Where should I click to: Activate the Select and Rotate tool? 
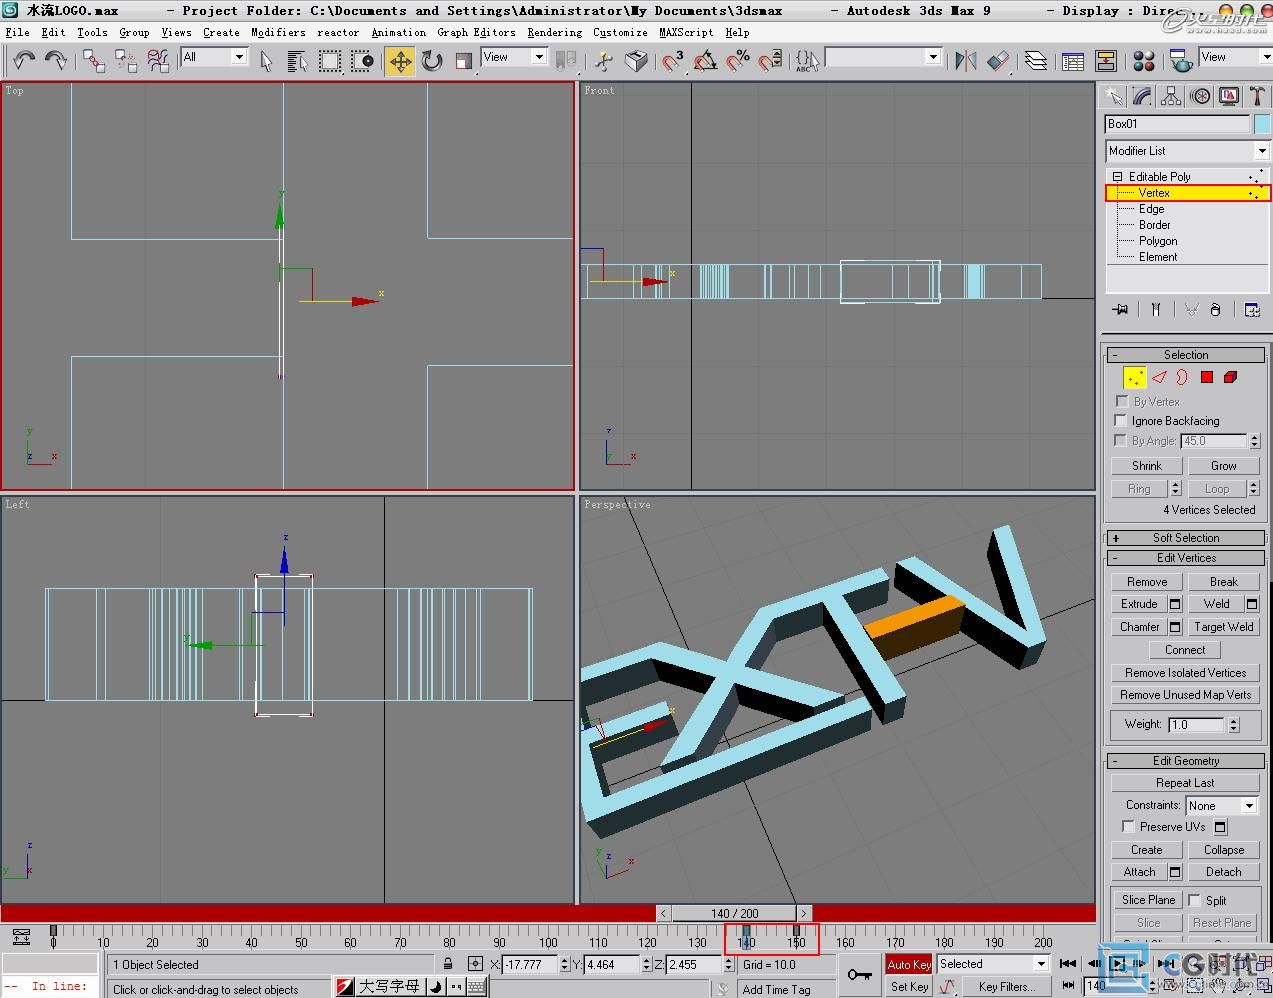[x=432, y=61]
